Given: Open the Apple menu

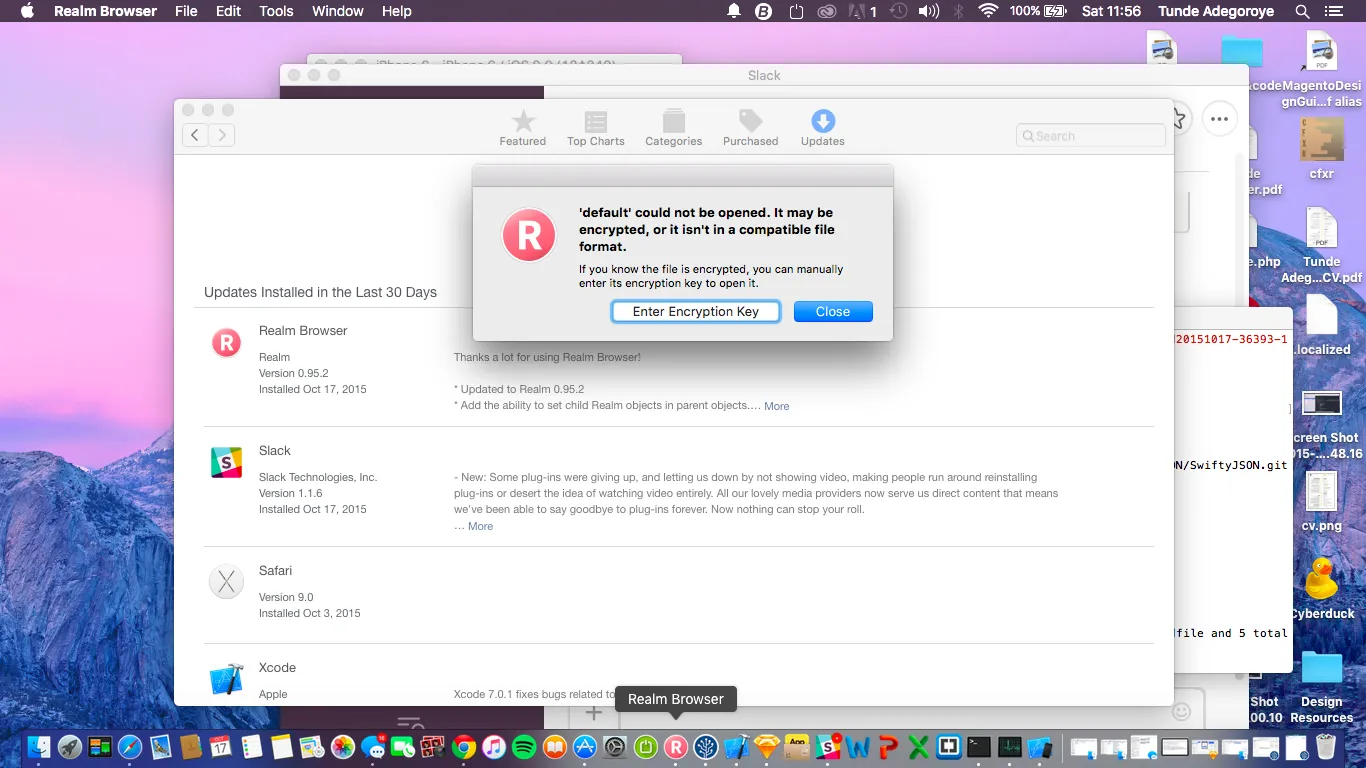Looking at the screenshot, I should click(x=28, y=11).
